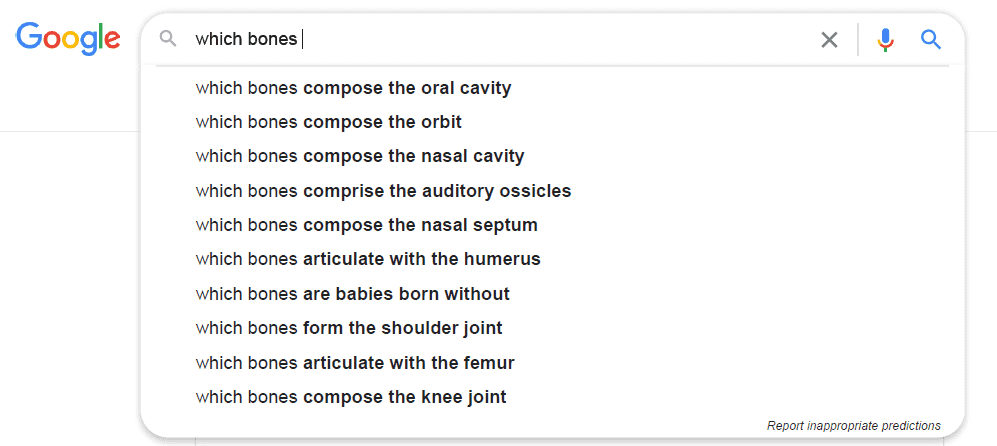Select "are babies born without" suggestion
This screenshot has height=446, width=997.
click(352, 294)
